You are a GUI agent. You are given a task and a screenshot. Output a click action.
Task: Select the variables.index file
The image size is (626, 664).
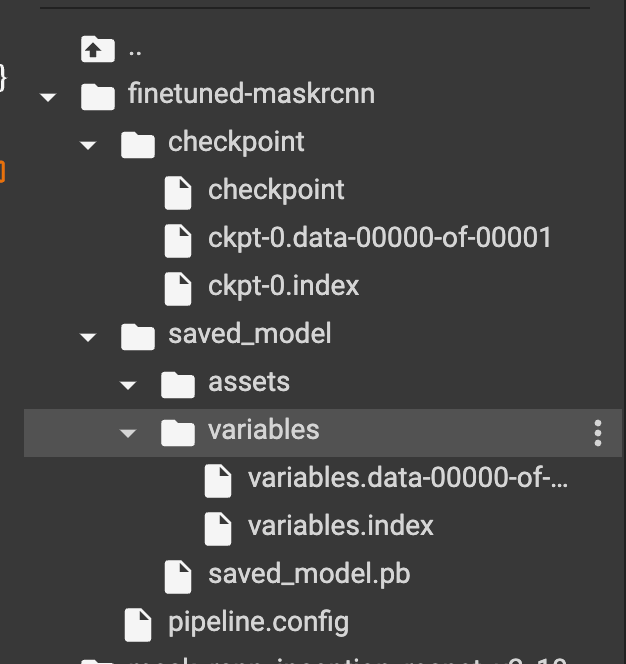pyautogui.click(x=341, y=526)
